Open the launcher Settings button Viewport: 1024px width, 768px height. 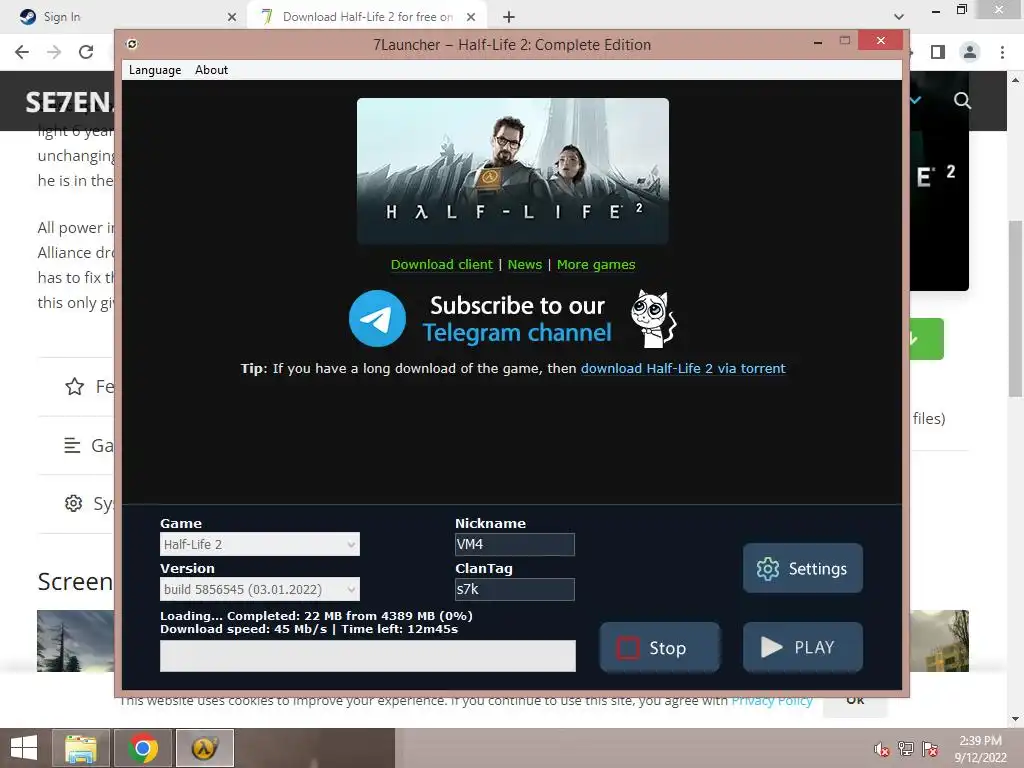803,568
